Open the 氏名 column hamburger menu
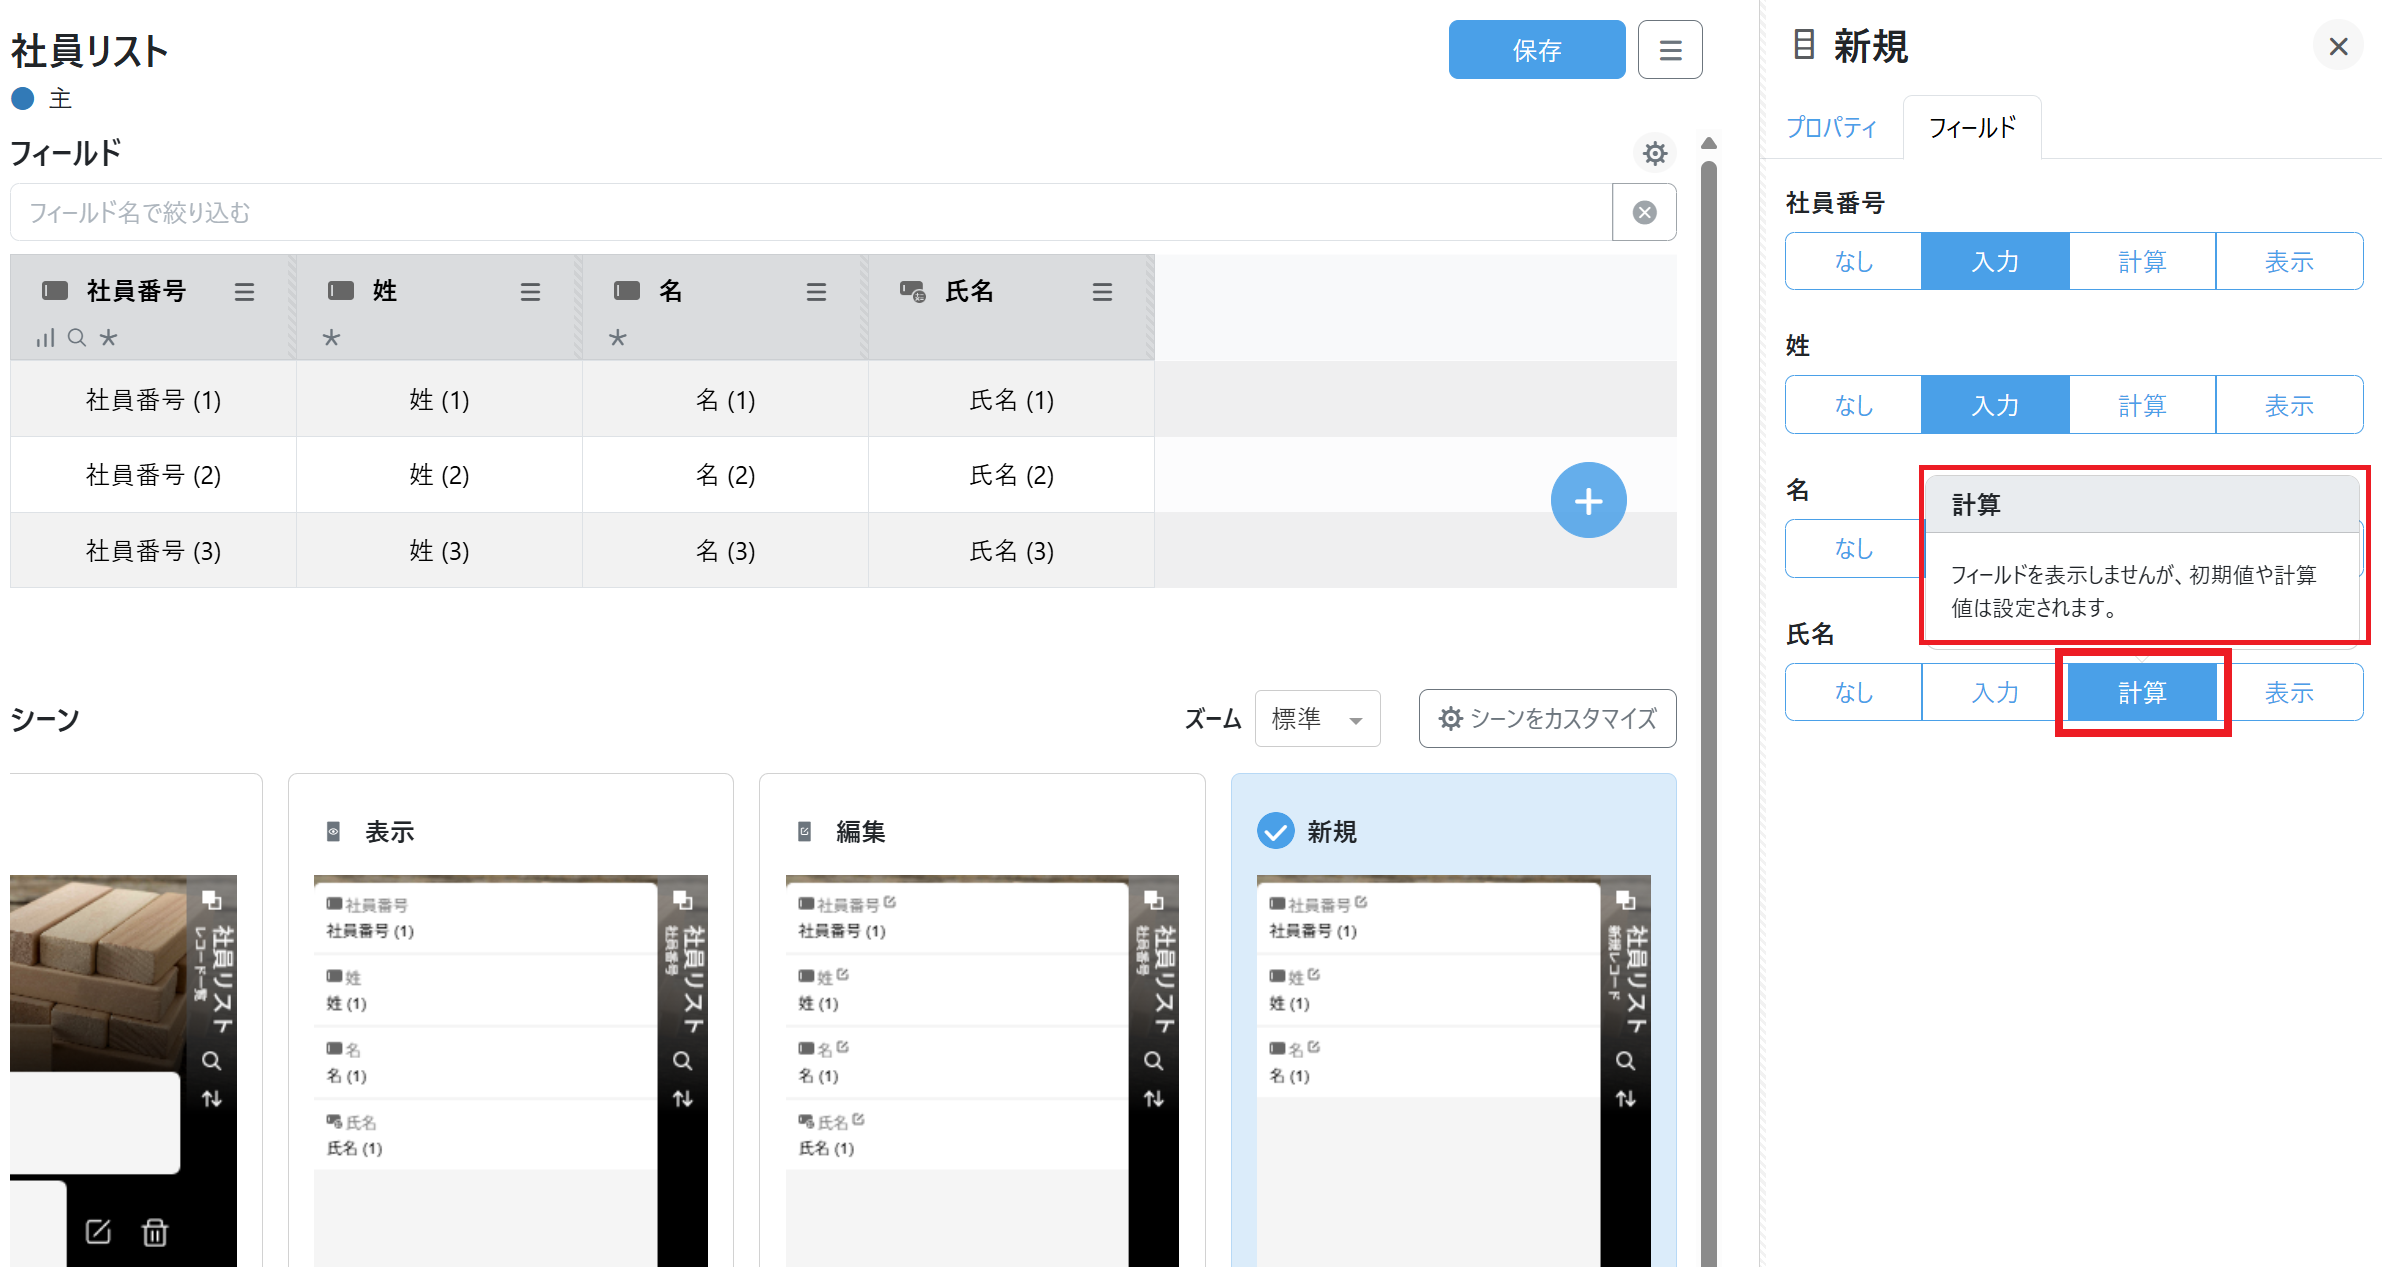The height and width of the screenshot is (1267, 2382). click(1102, 291)
